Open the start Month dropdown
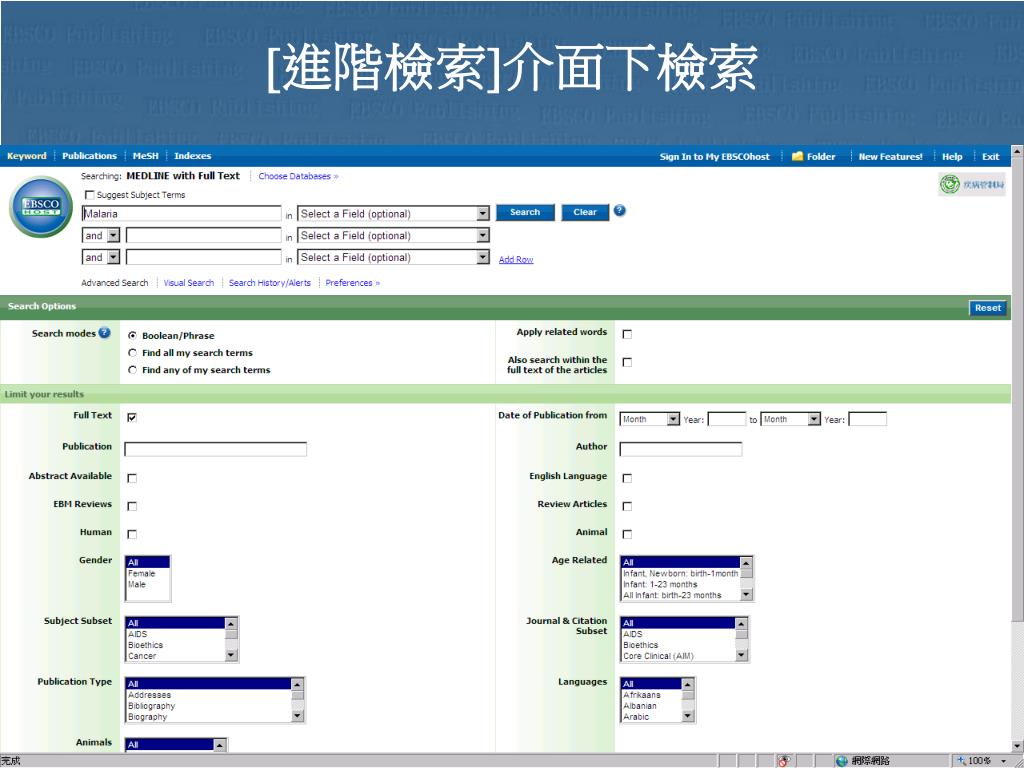 pyautogui.click(x=650, y=419)
